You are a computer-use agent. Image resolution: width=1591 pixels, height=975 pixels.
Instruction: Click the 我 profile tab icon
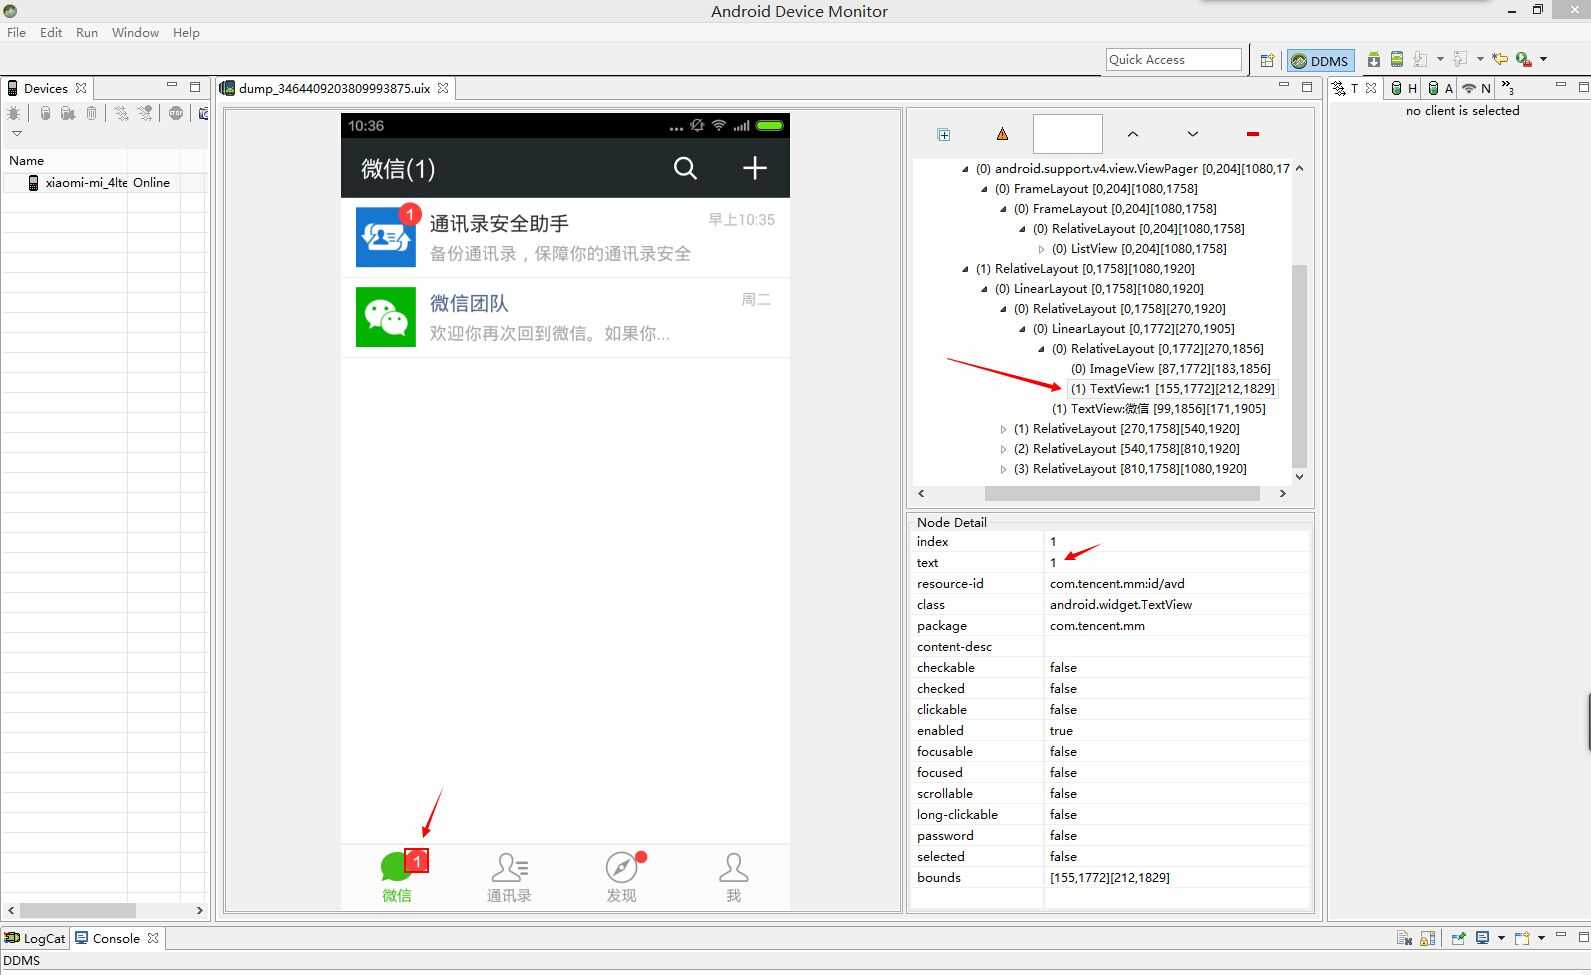[734, 867]
